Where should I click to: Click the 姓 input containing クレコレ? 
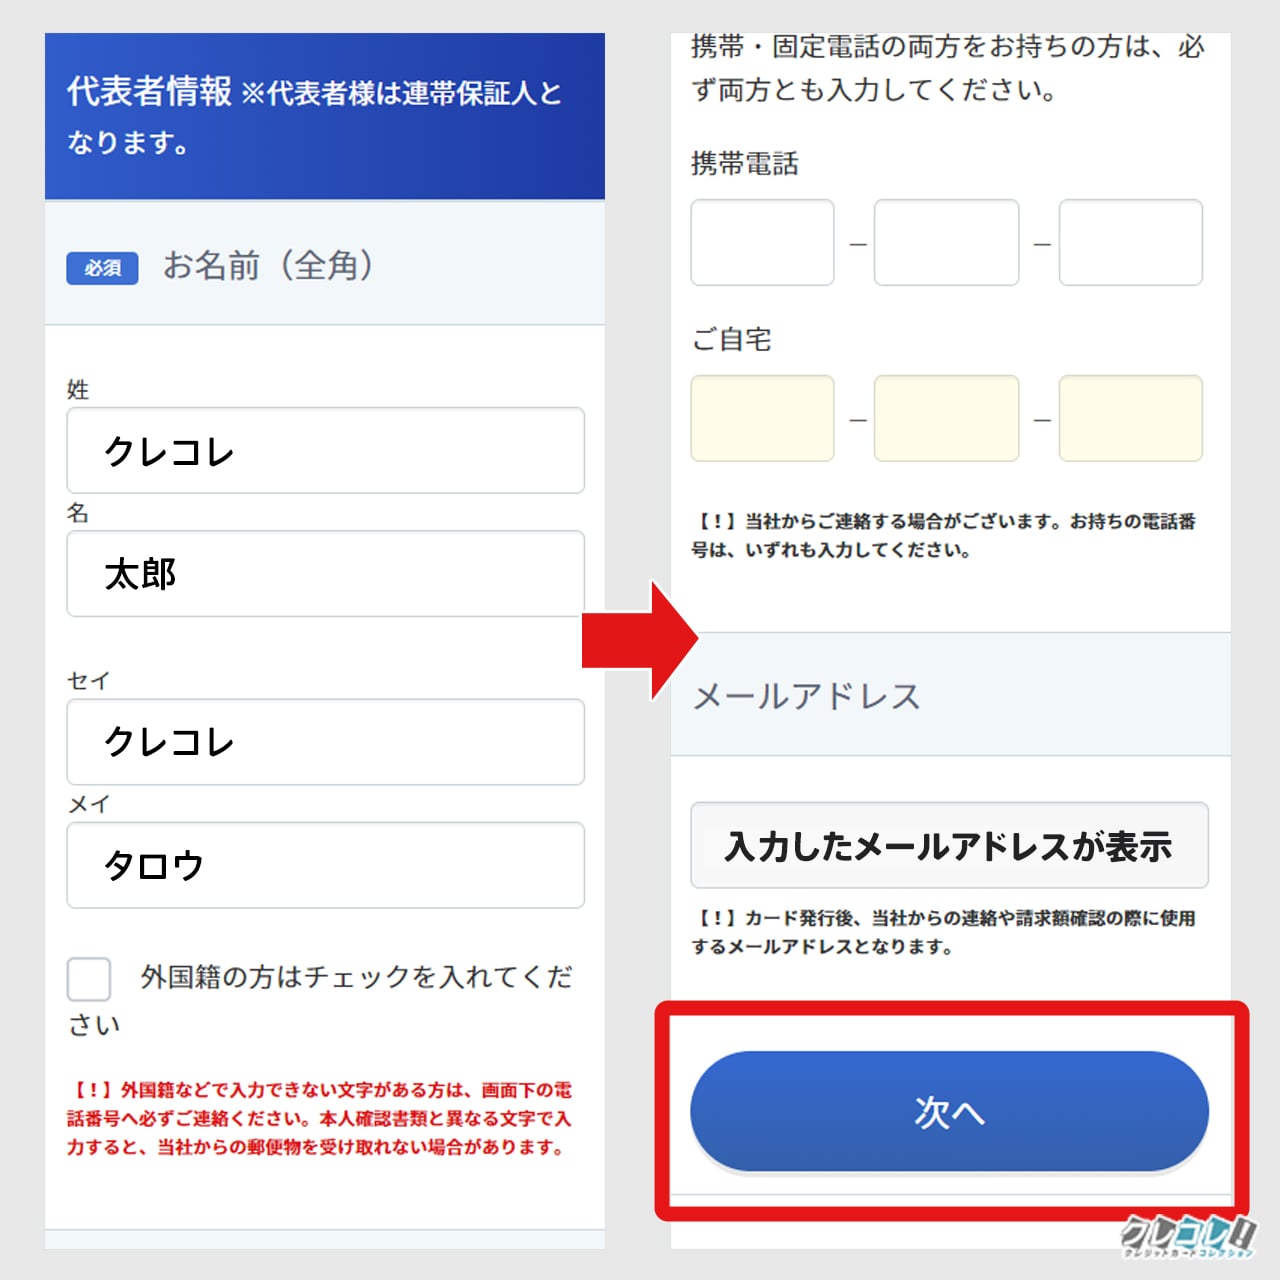(325, 450)
